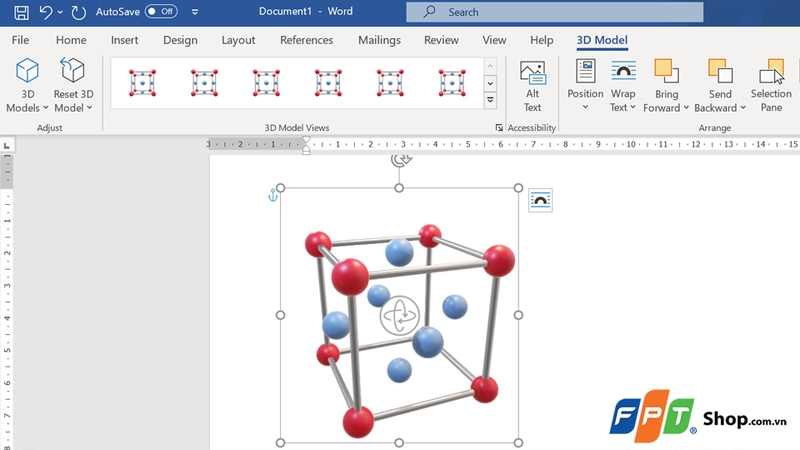Click the right-middle sizing handle of model

518,315
